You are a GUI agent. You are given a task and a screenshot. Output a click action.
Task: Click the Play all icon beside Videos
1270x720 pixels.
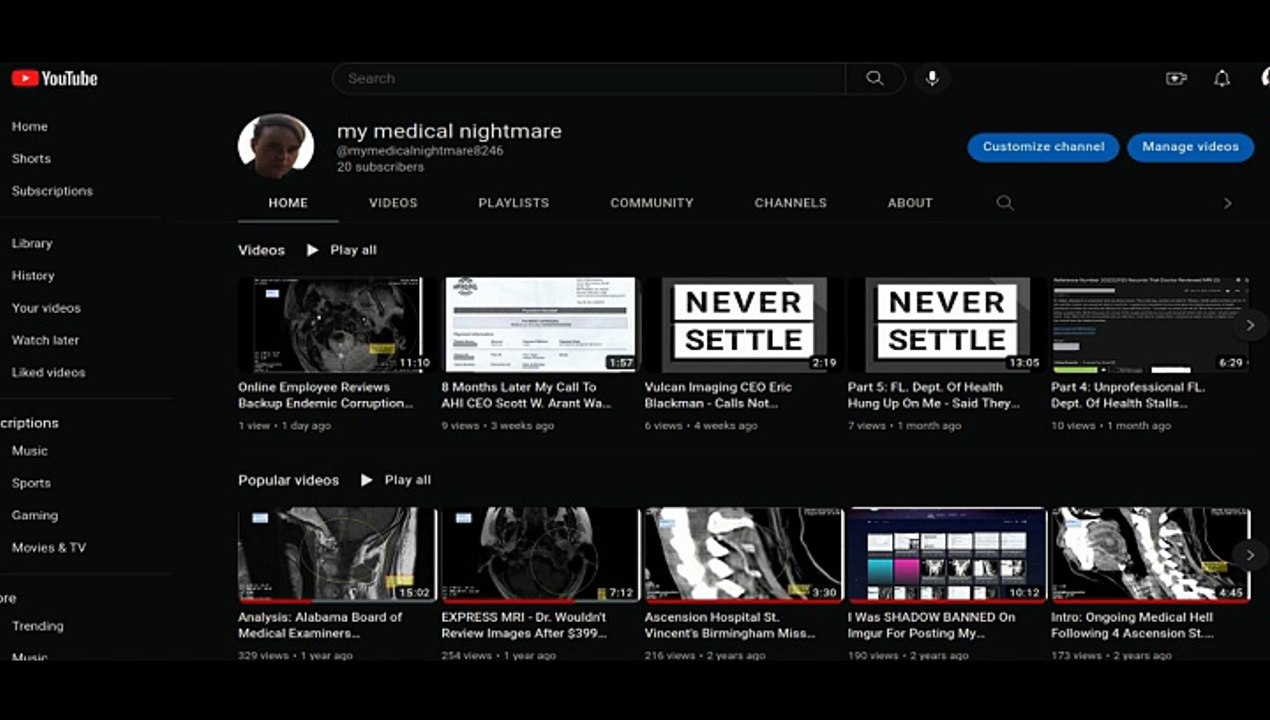pos(312,250)
